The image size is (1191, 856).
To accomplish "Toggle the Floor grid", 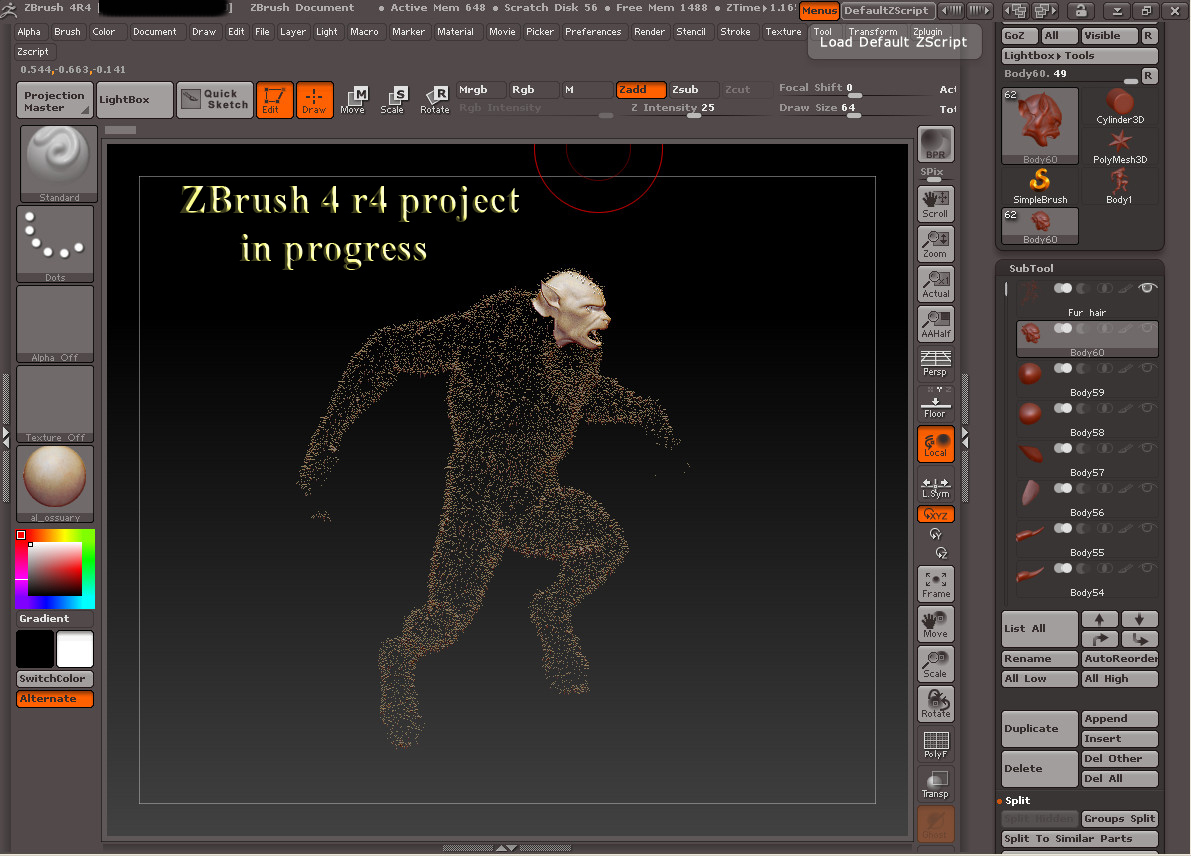I will [936, 403].
